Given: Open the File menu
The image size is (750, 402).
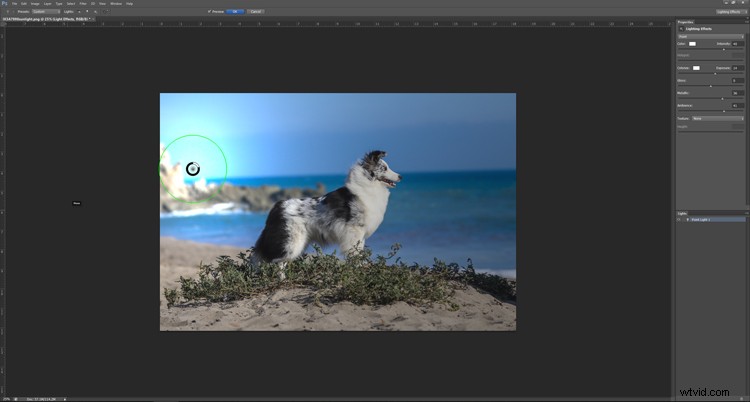Looking at the screenshot, I should 14,3.
